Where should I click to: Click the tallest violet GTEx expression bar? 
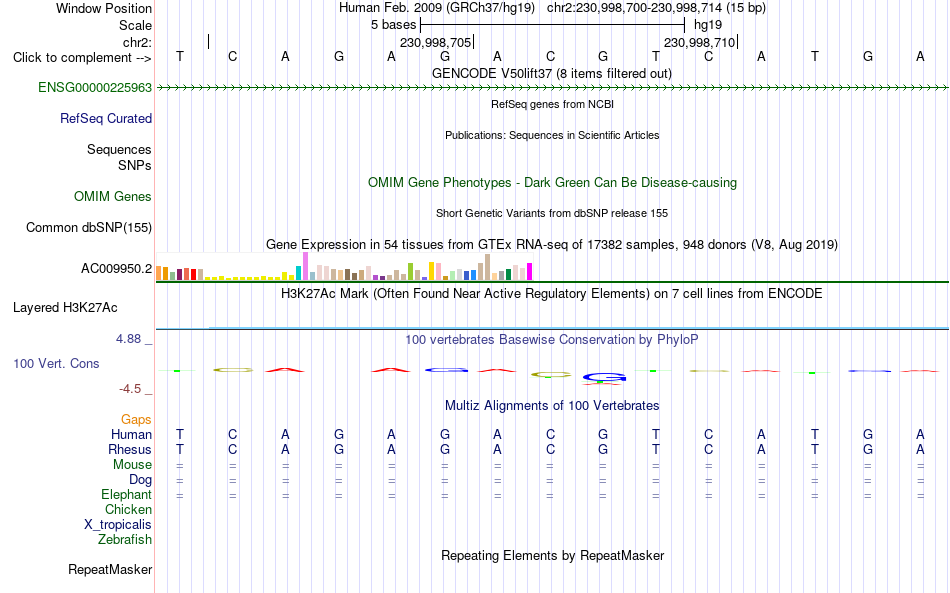click(305, 267)
